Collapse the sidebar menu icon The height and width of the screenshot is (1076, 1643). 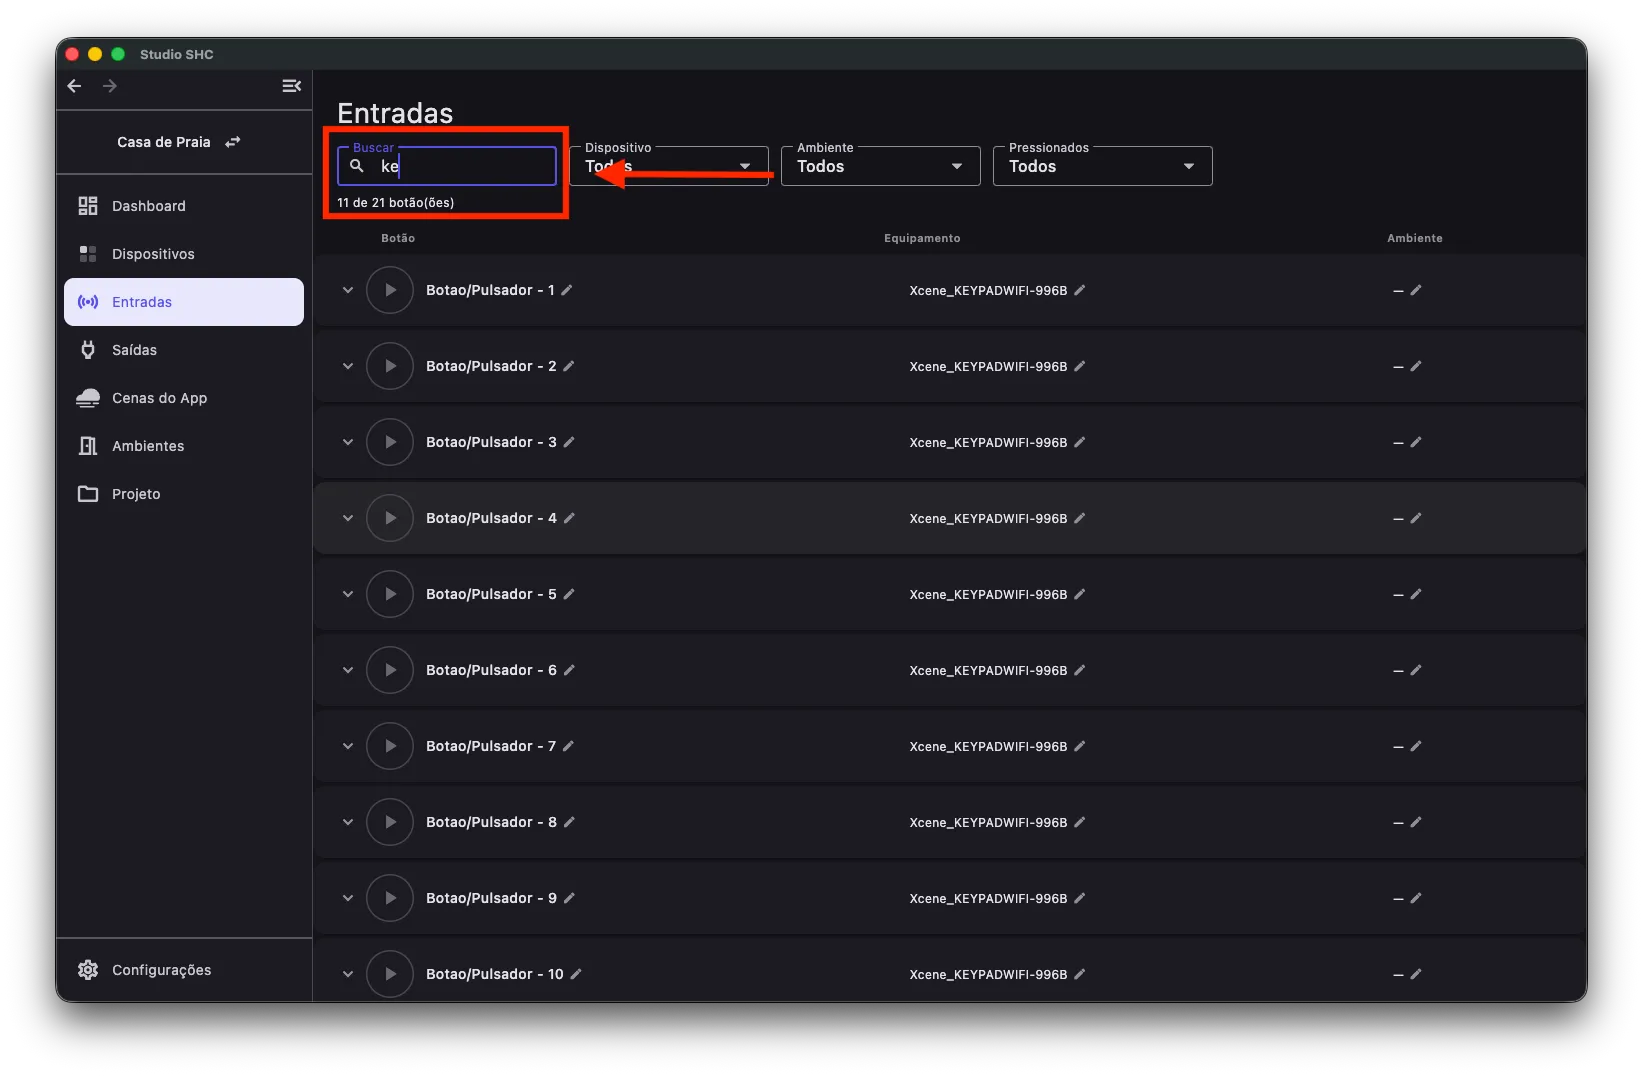click(x=291, y=86)
